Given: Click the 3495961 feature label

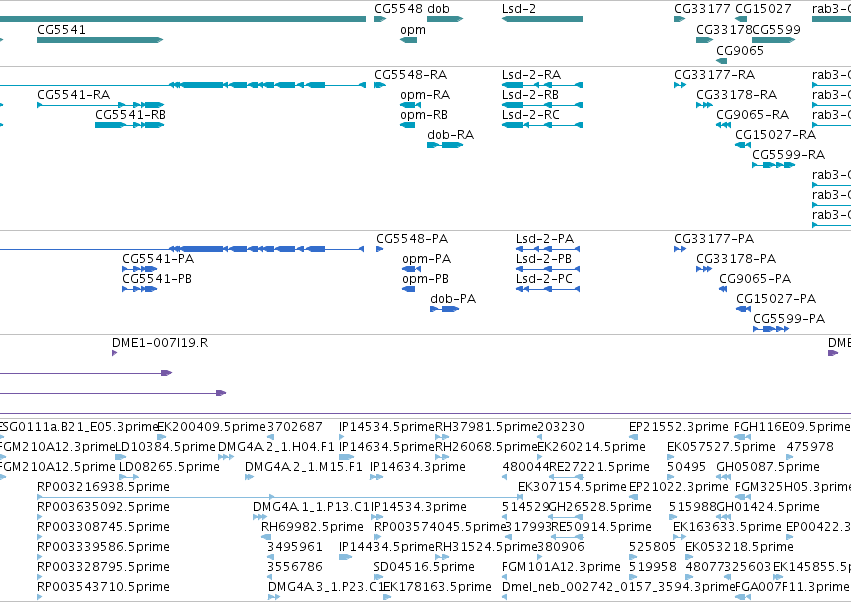Looking at the screenshot, I should click(x=295, y=547).
